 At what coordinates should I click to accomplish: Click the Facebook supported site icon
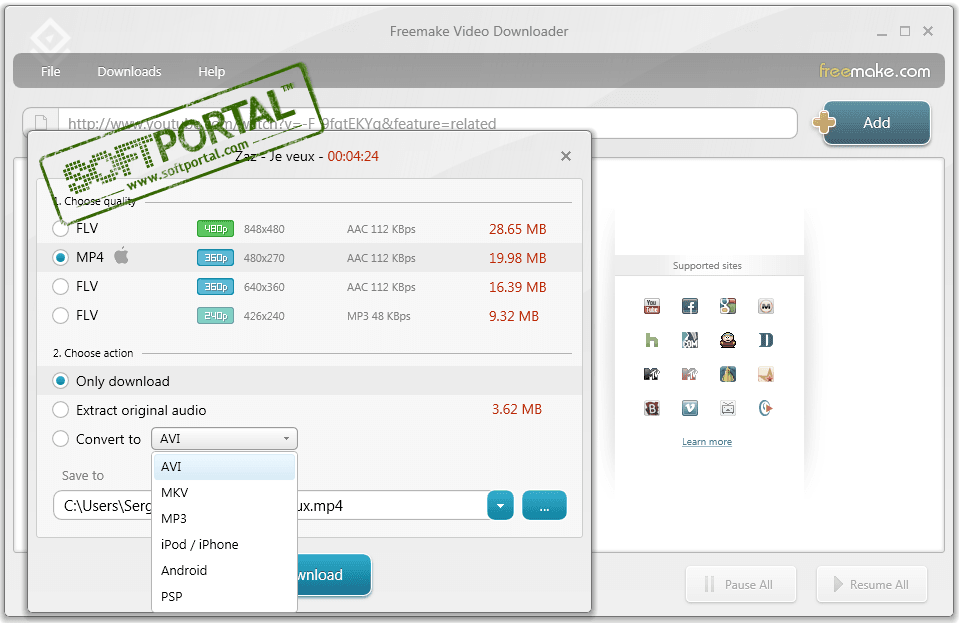tap(690, 306)
